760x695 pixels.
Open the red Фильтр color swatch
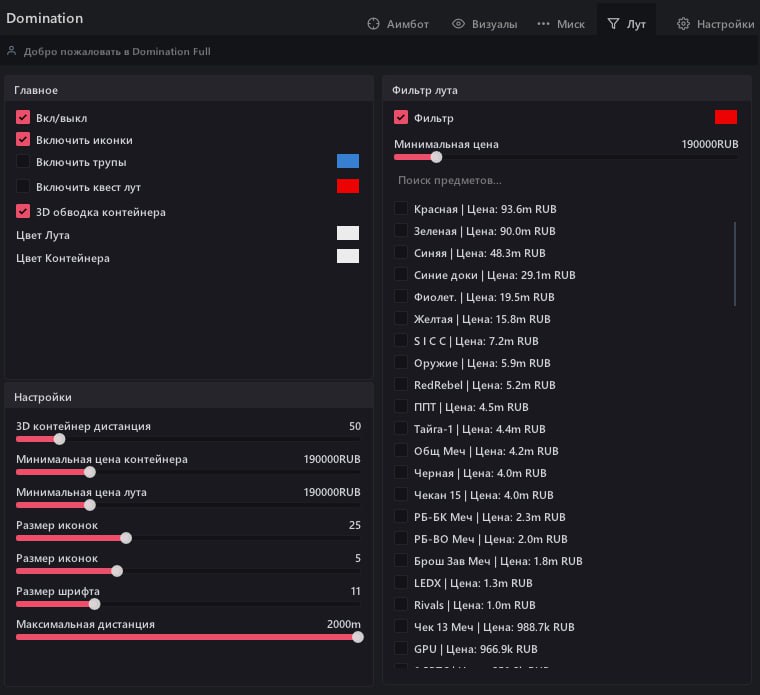click(726, 117)
